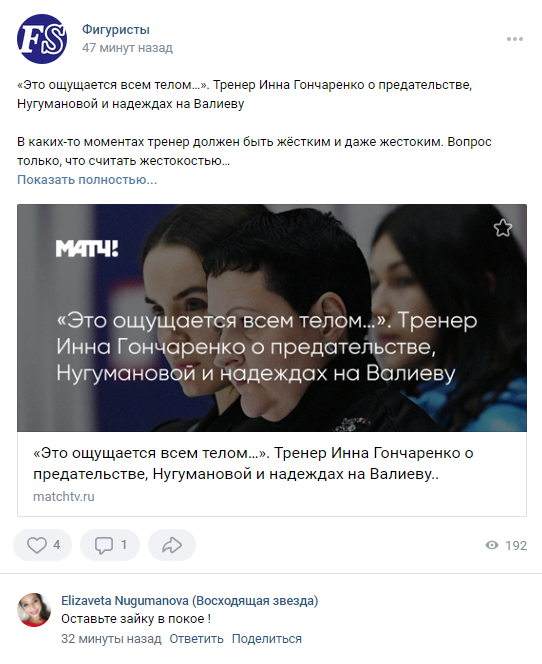Open the three-dots post options menu
This screenshot has width=542, height=664.
514,39
